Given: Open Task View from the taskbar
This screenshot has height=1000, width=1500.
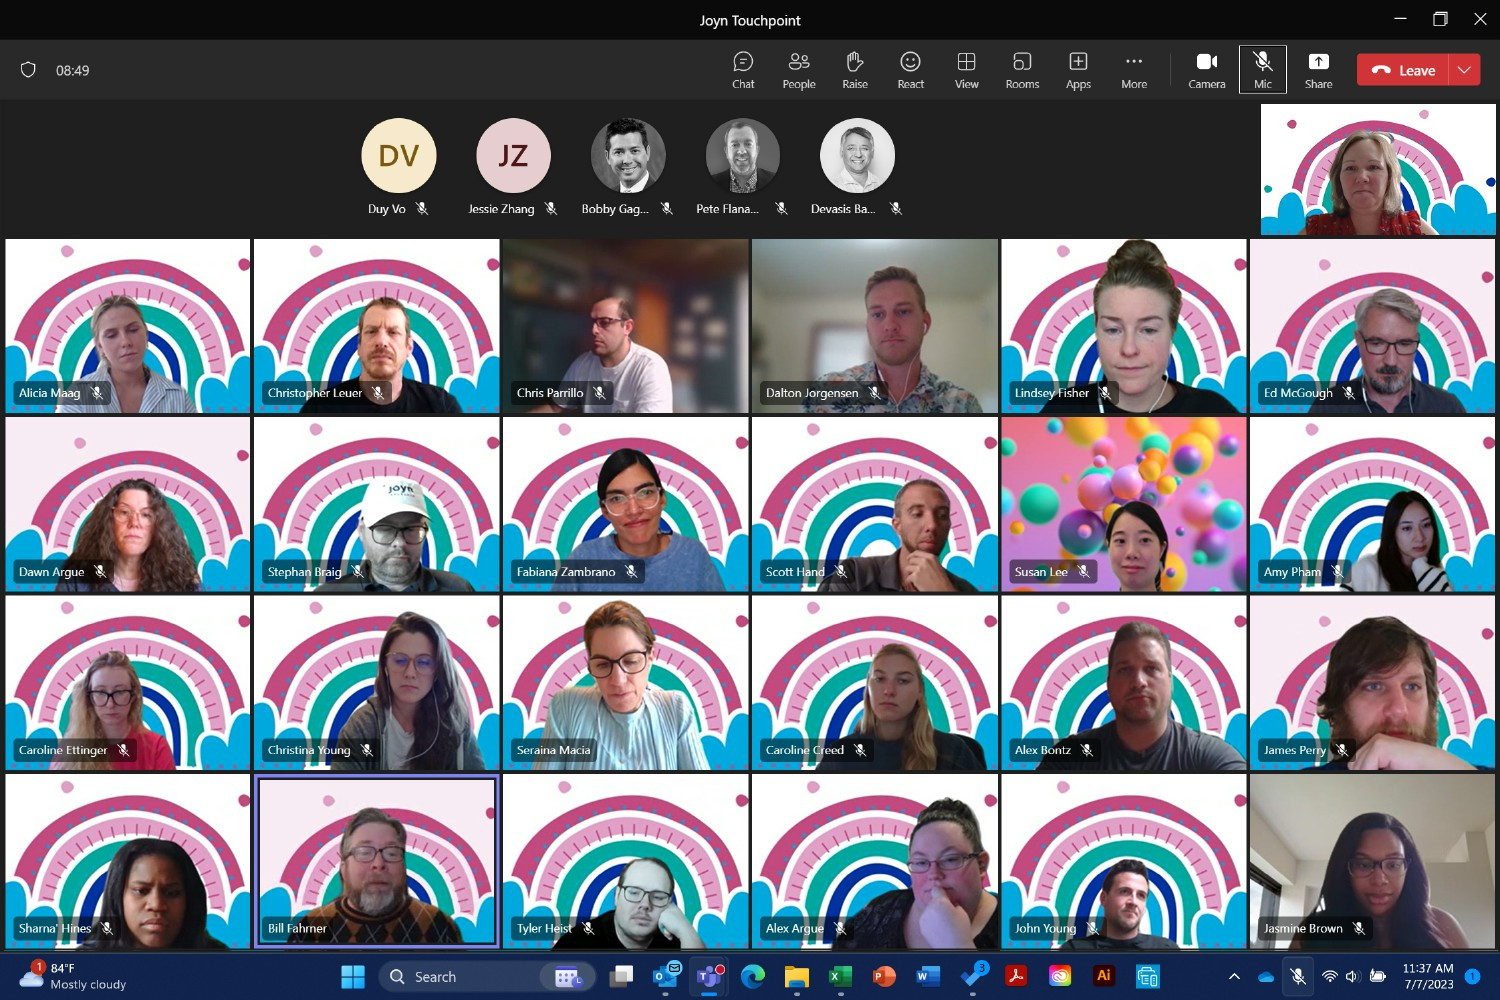Looking at the screenshot, I should click(622, 976).
